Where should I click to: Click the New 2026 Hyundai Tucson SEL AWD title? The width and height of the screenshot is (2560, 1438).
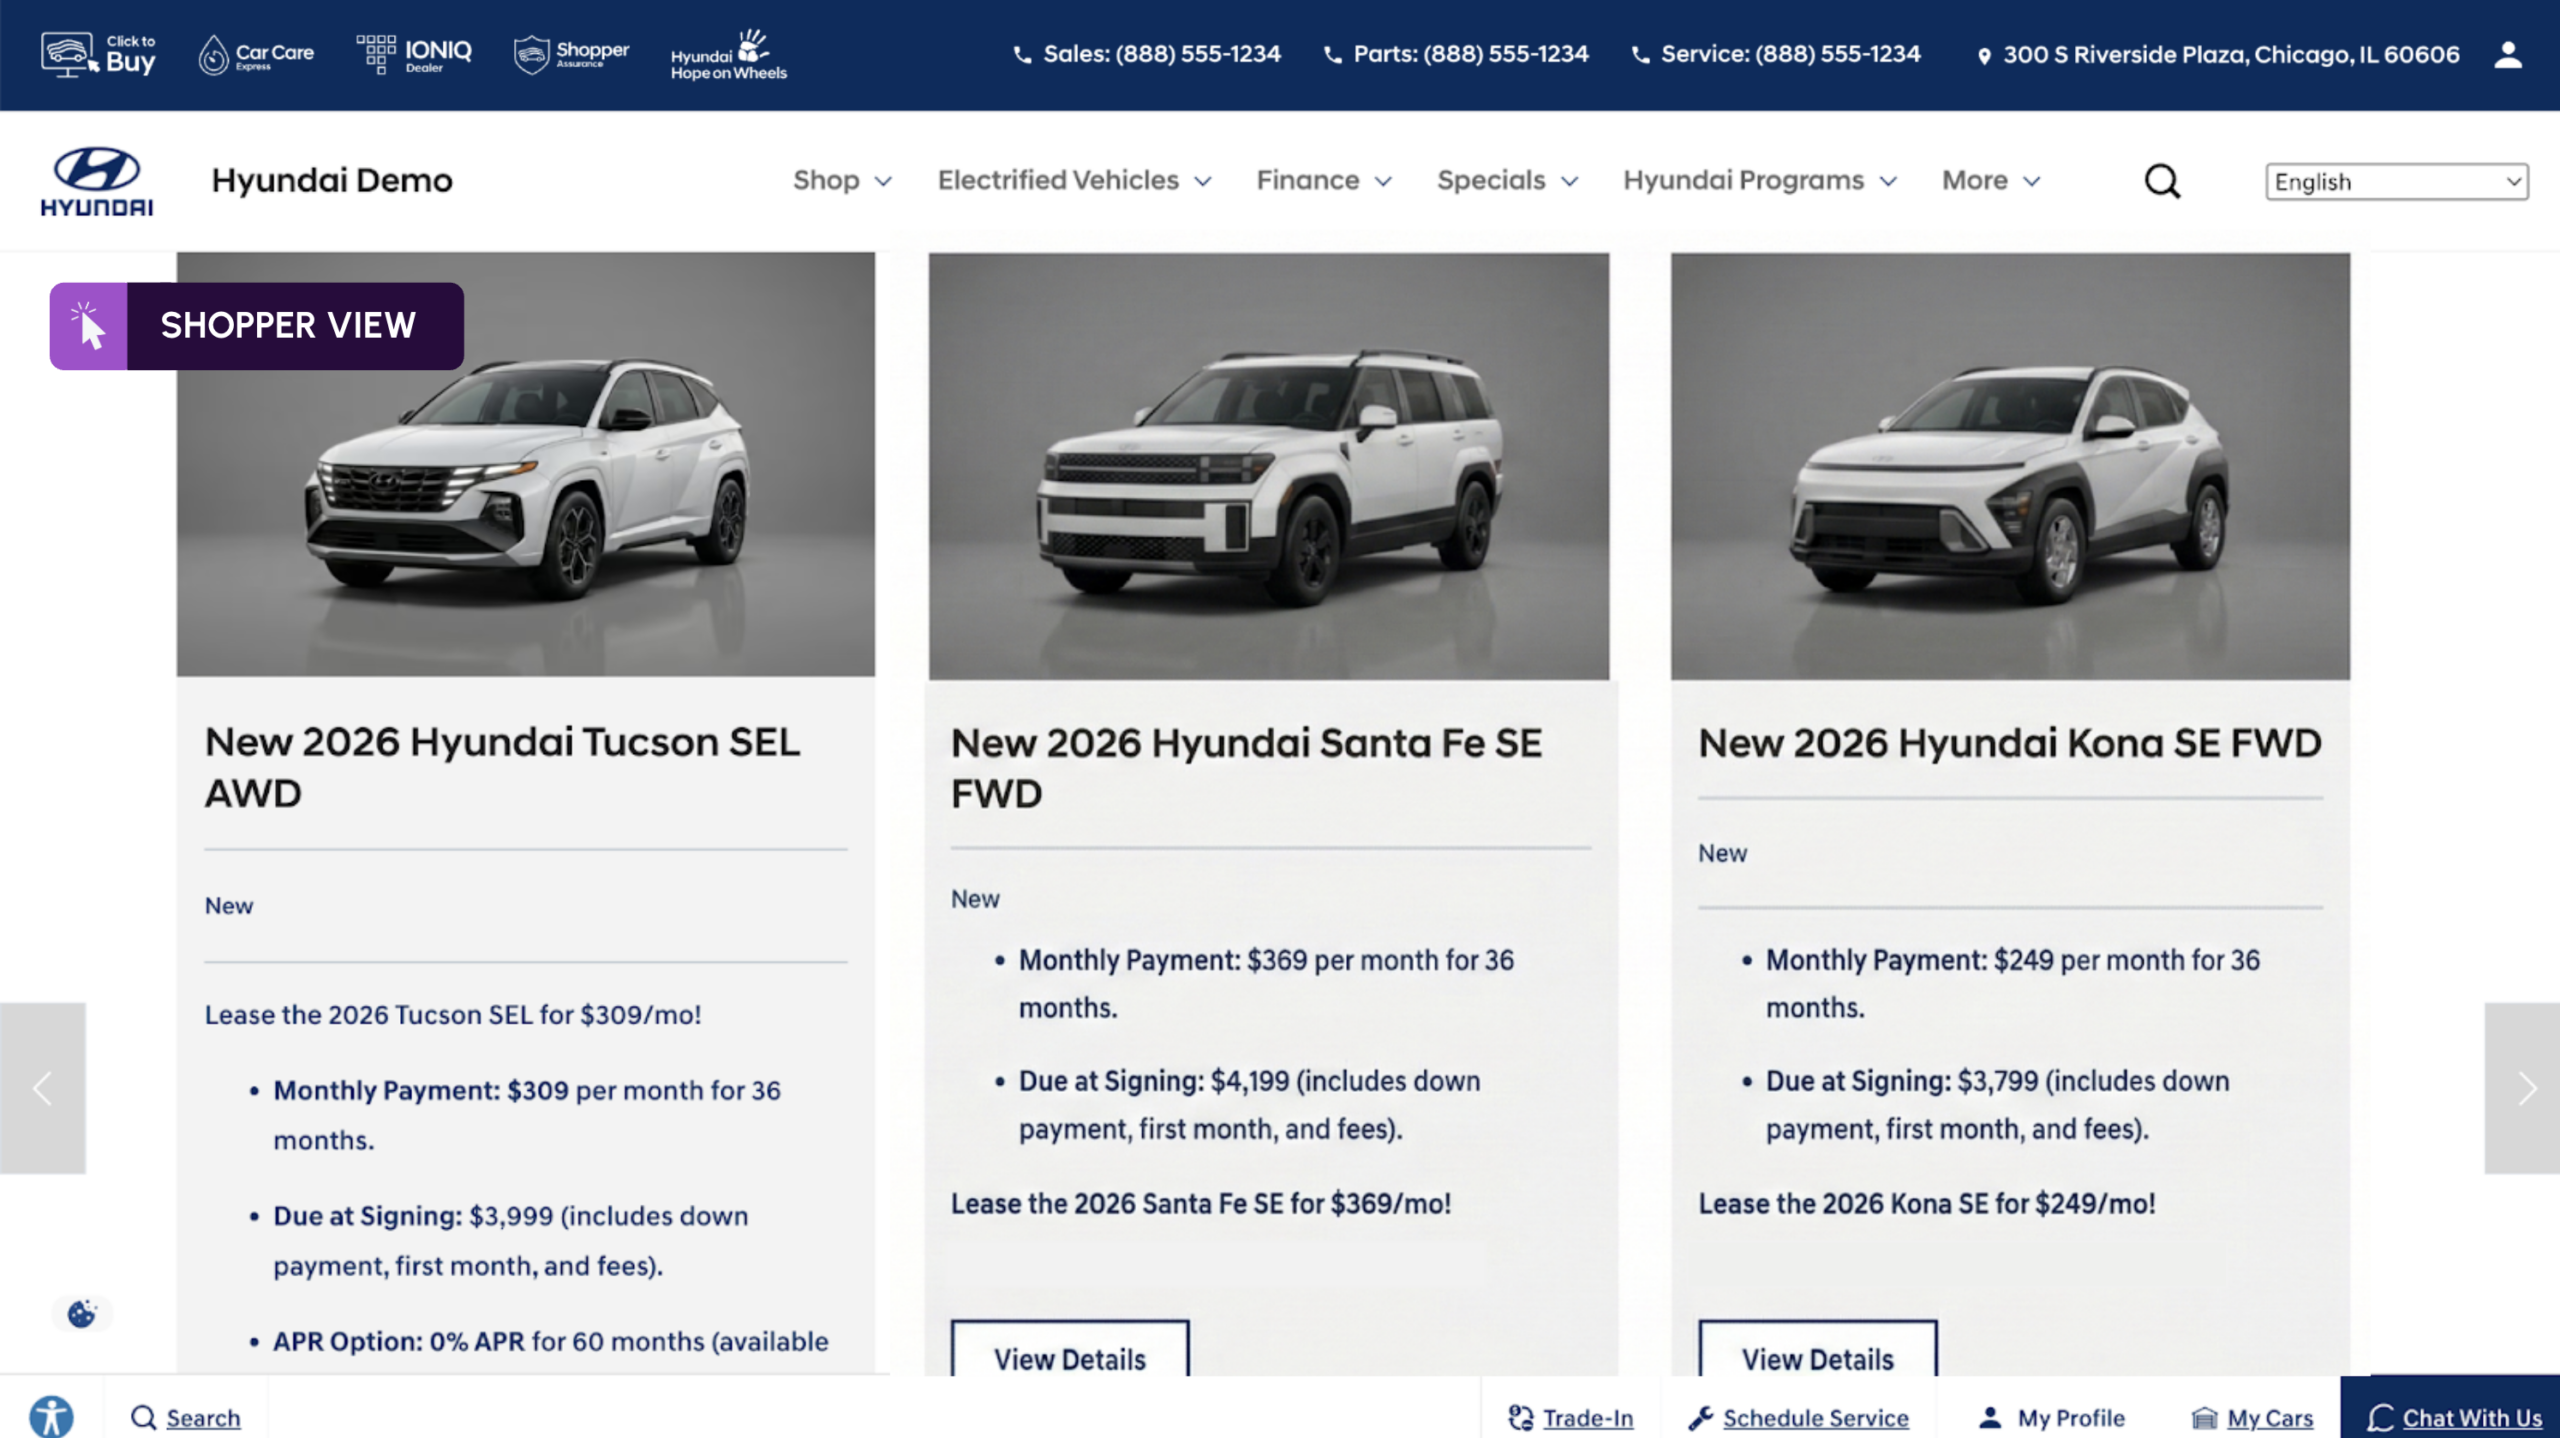(x=503, y=768)
